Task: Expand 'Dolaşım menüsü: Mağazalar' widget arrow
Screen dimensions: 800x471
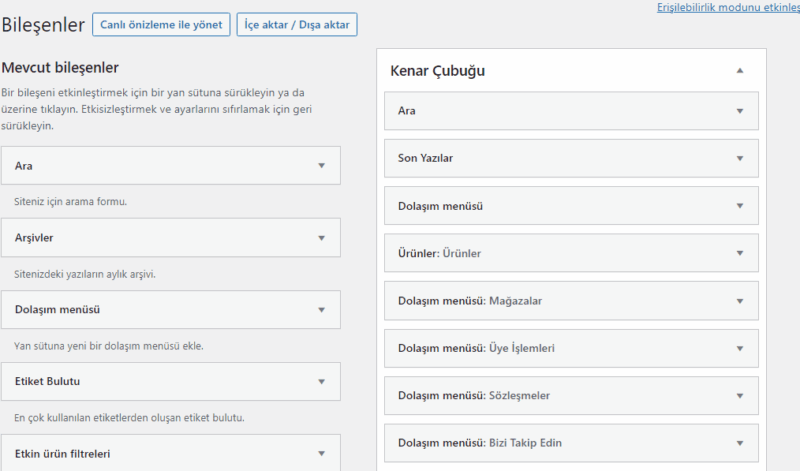Action: (740, 301)
